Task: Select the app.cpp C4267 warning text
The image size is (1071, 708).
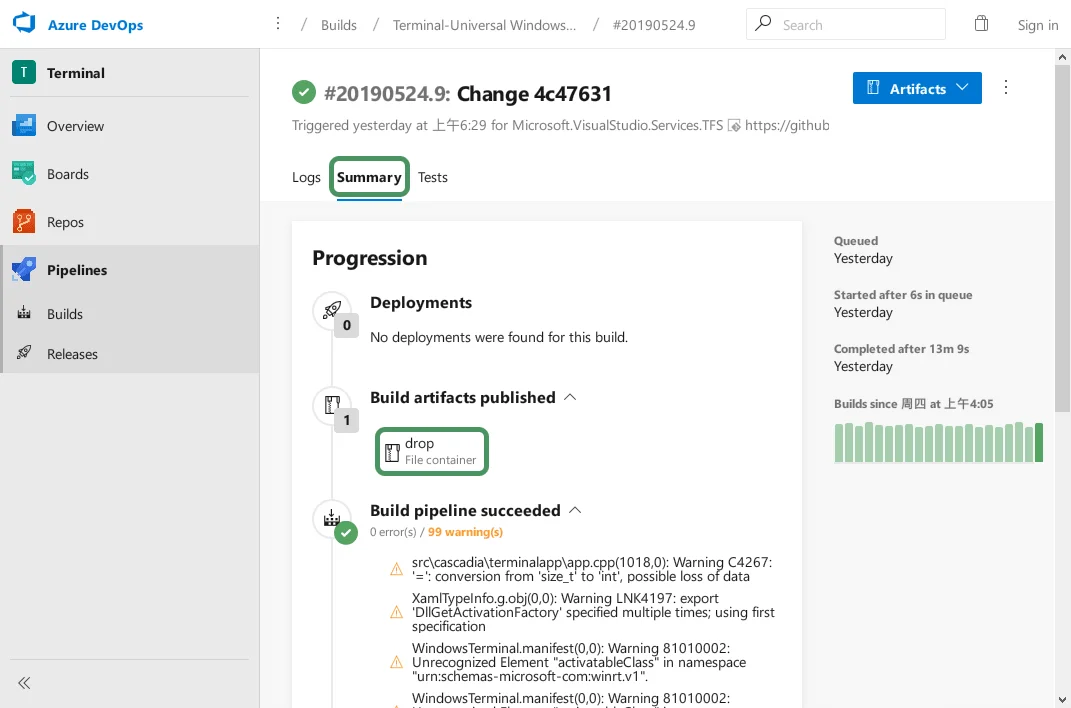Action: coord(592,569)
